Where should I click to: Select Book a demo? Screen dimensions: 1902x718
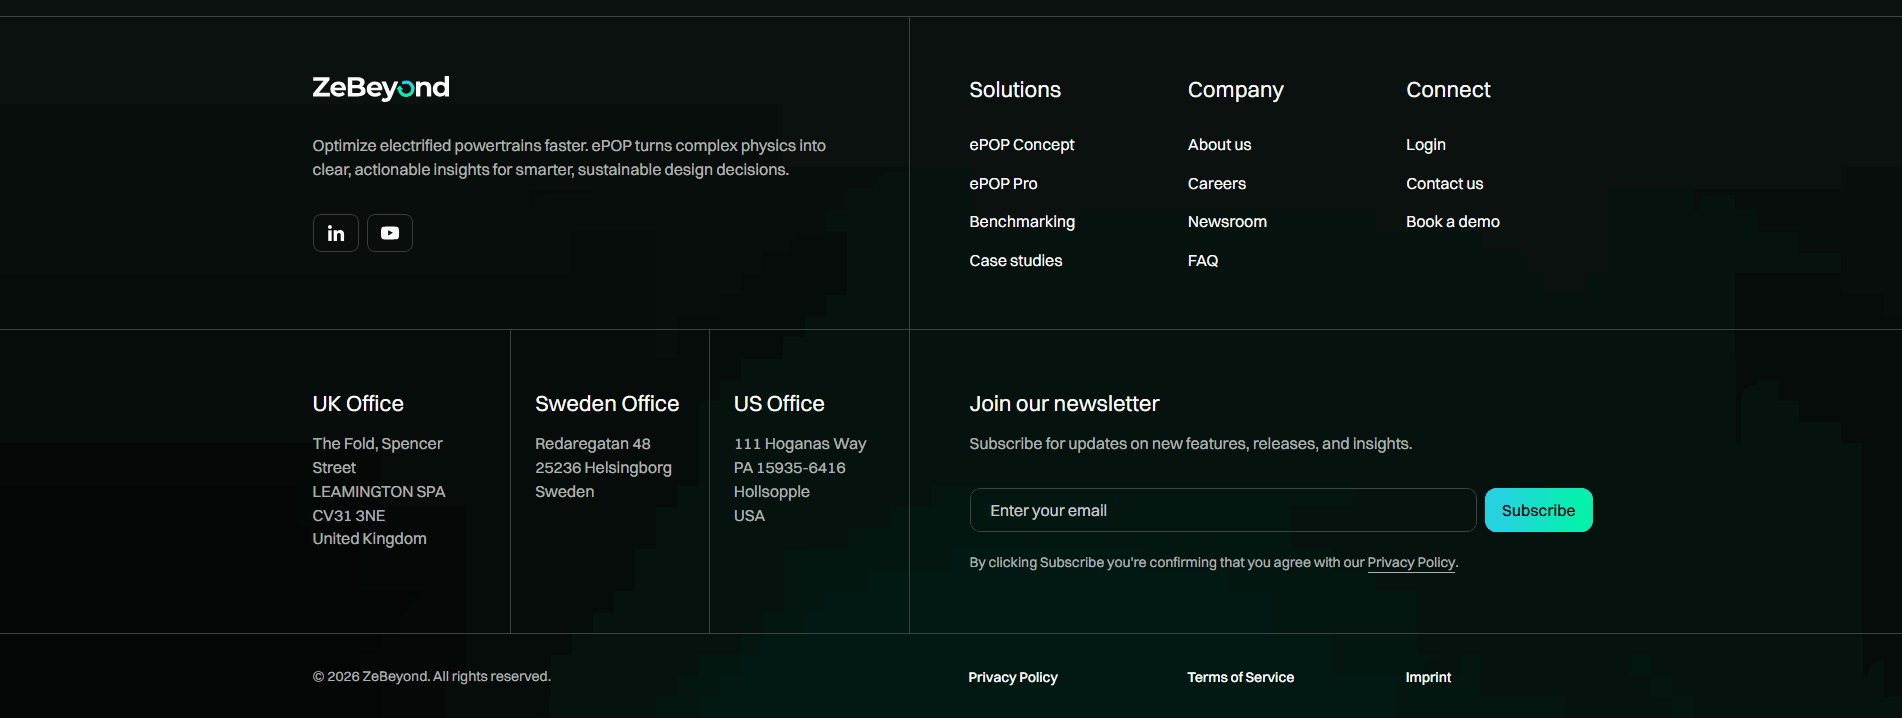point(1452,222)
